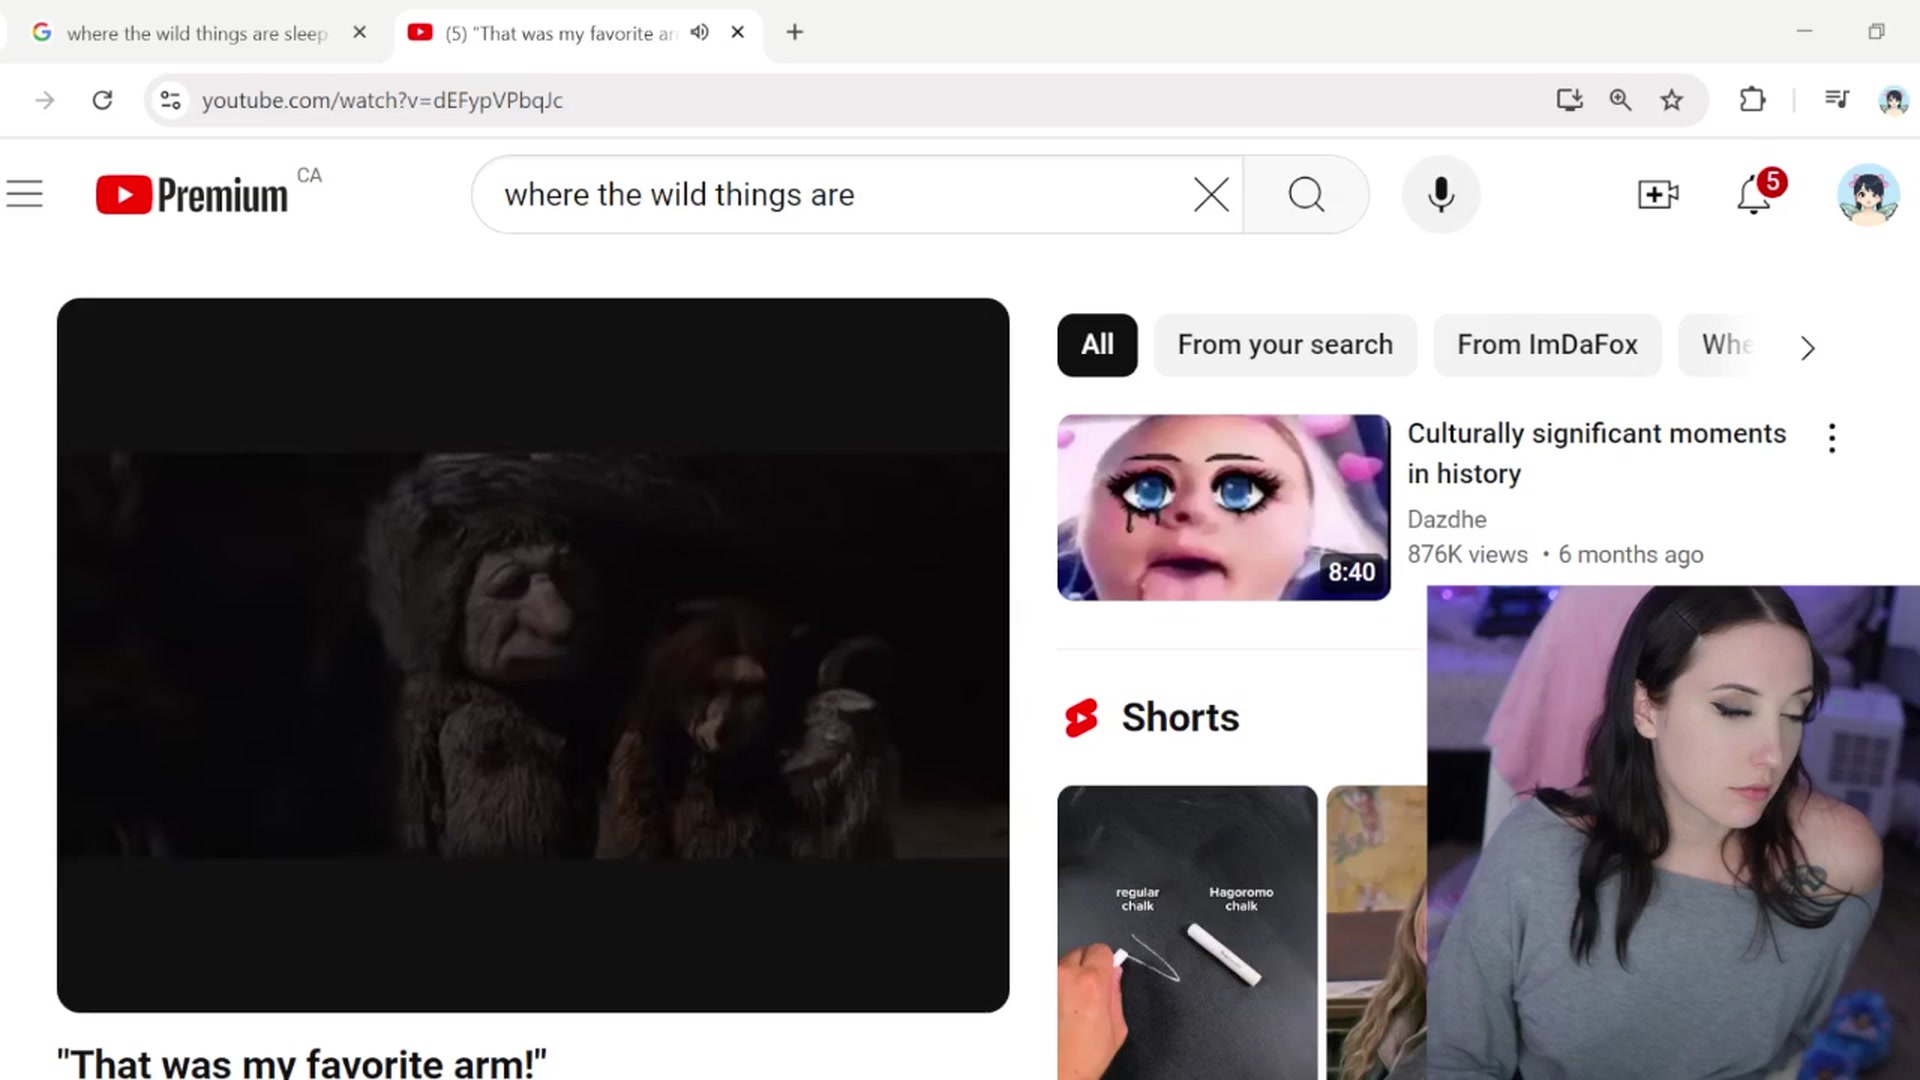
Task: Open the Culturally significant moments thumbnail
Action: [1223, 508]
